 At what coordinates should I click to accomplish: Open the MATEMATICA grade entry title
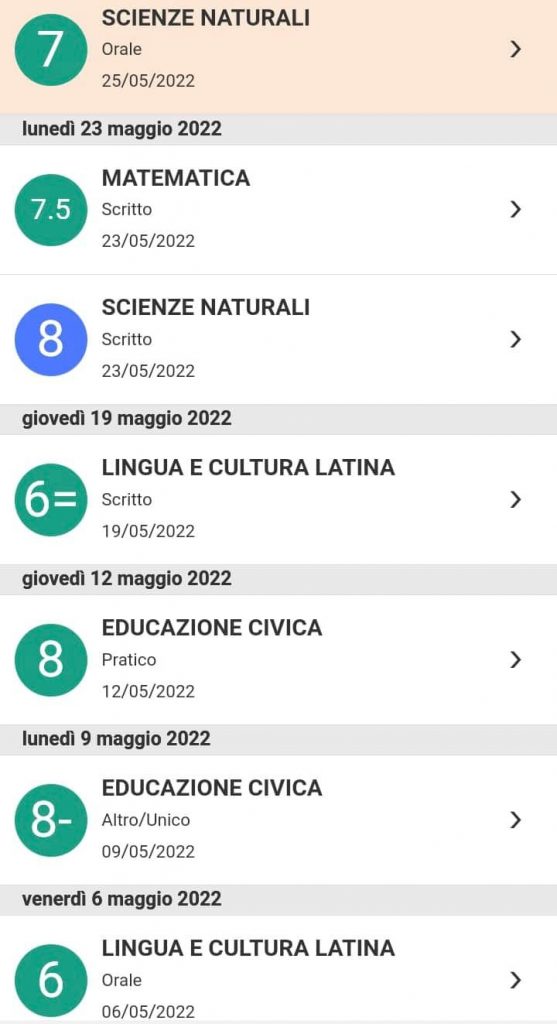[x=176, y=178]
